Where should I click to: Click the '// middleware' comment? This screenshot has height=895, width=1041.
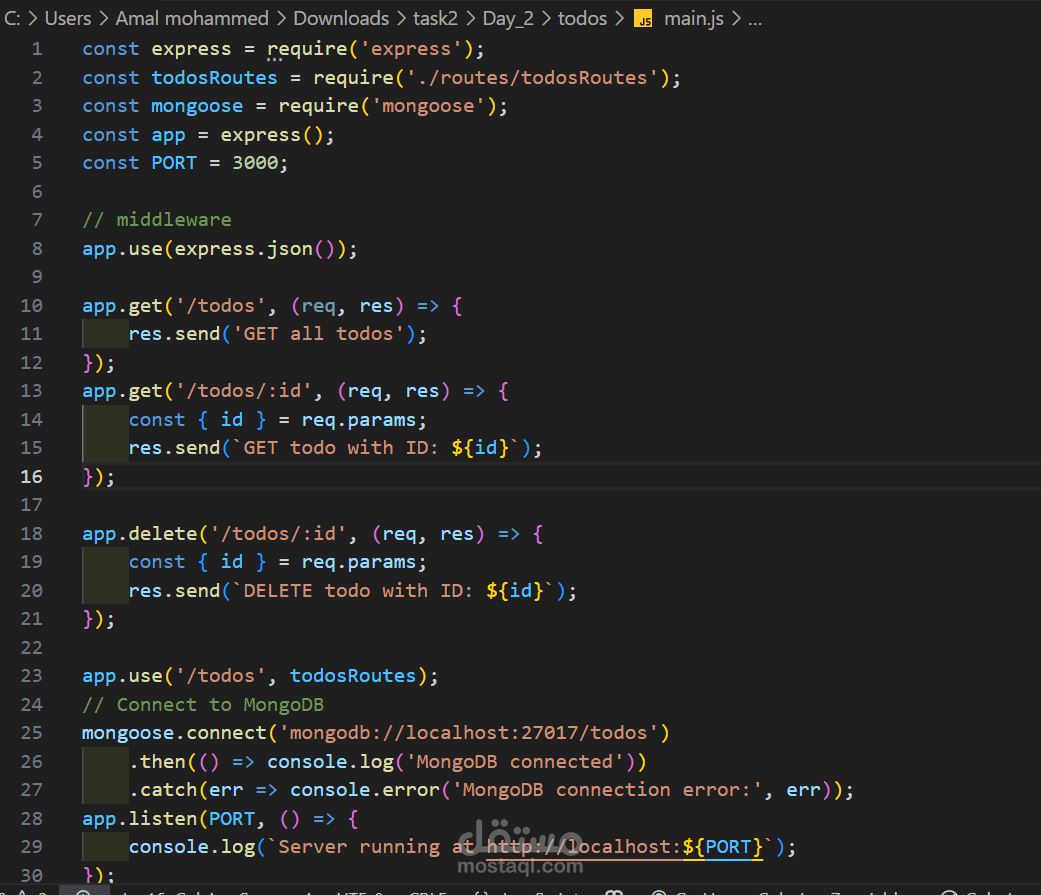pyautogui.click(x=157, y=220)
